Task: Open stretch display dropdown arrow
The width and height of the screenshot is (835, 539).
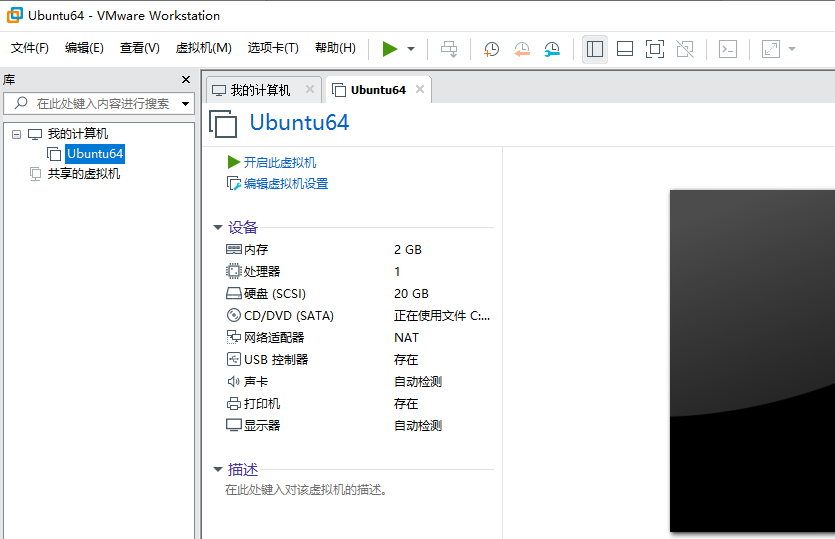Action: pos(792,49)
